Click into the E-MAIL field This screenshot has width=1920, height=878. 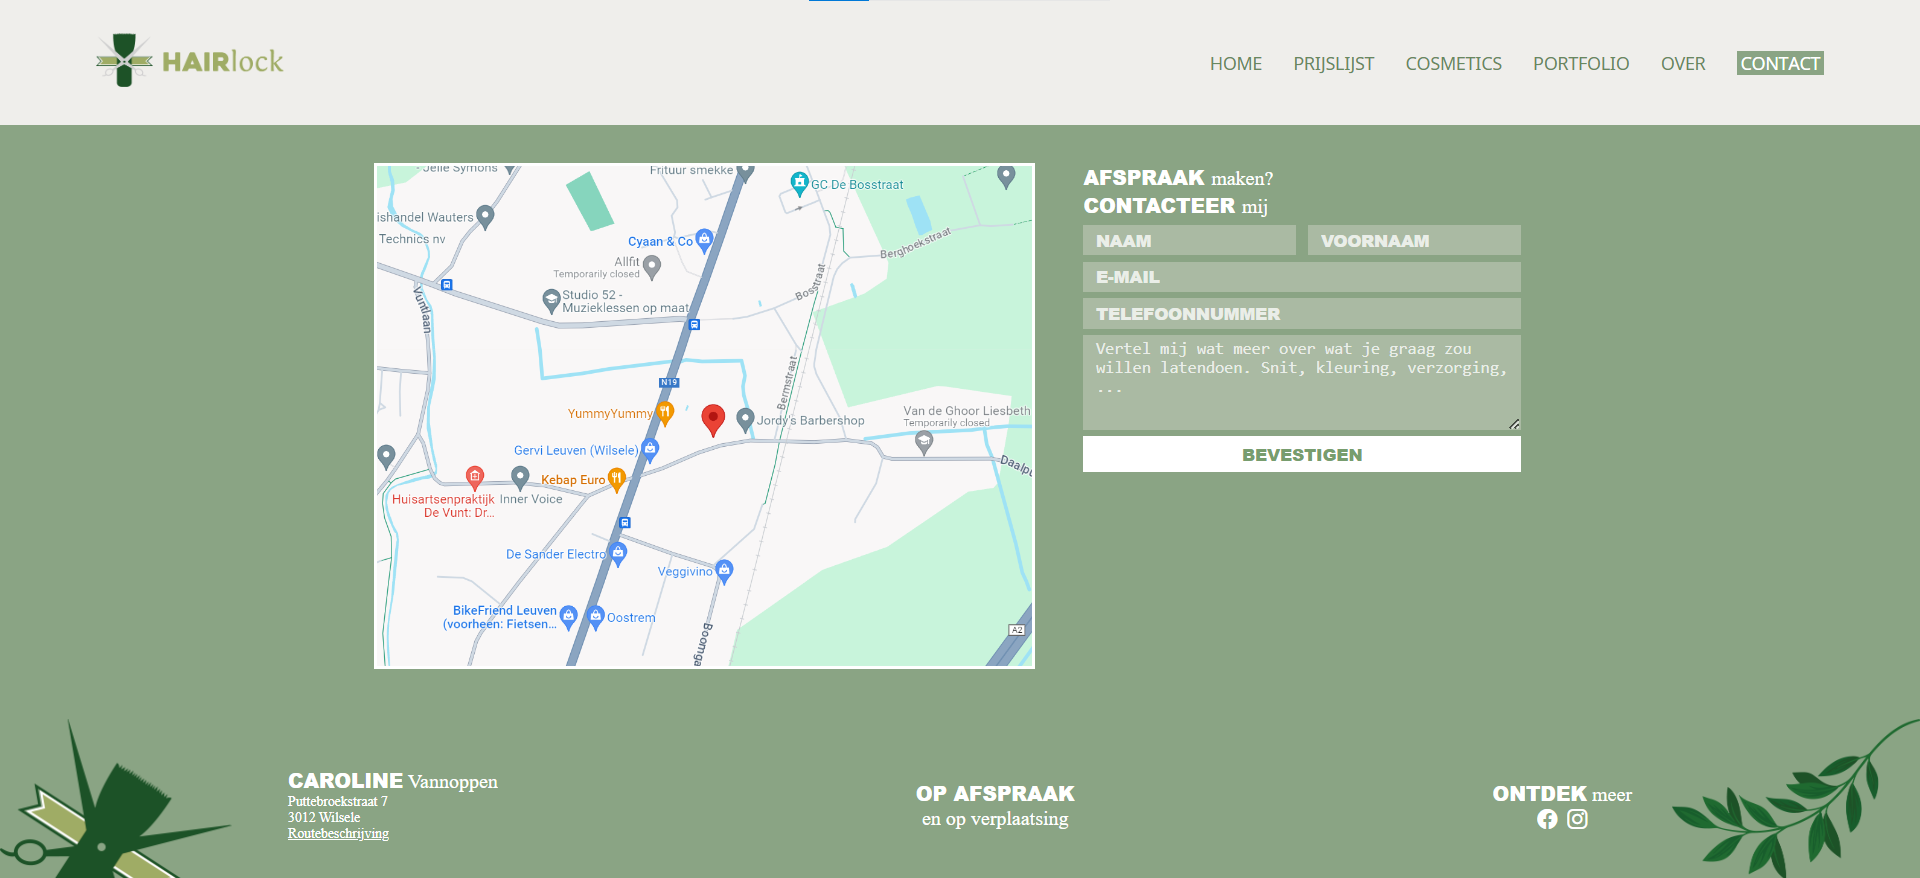pyautogui.click(x=1302, y=277)
